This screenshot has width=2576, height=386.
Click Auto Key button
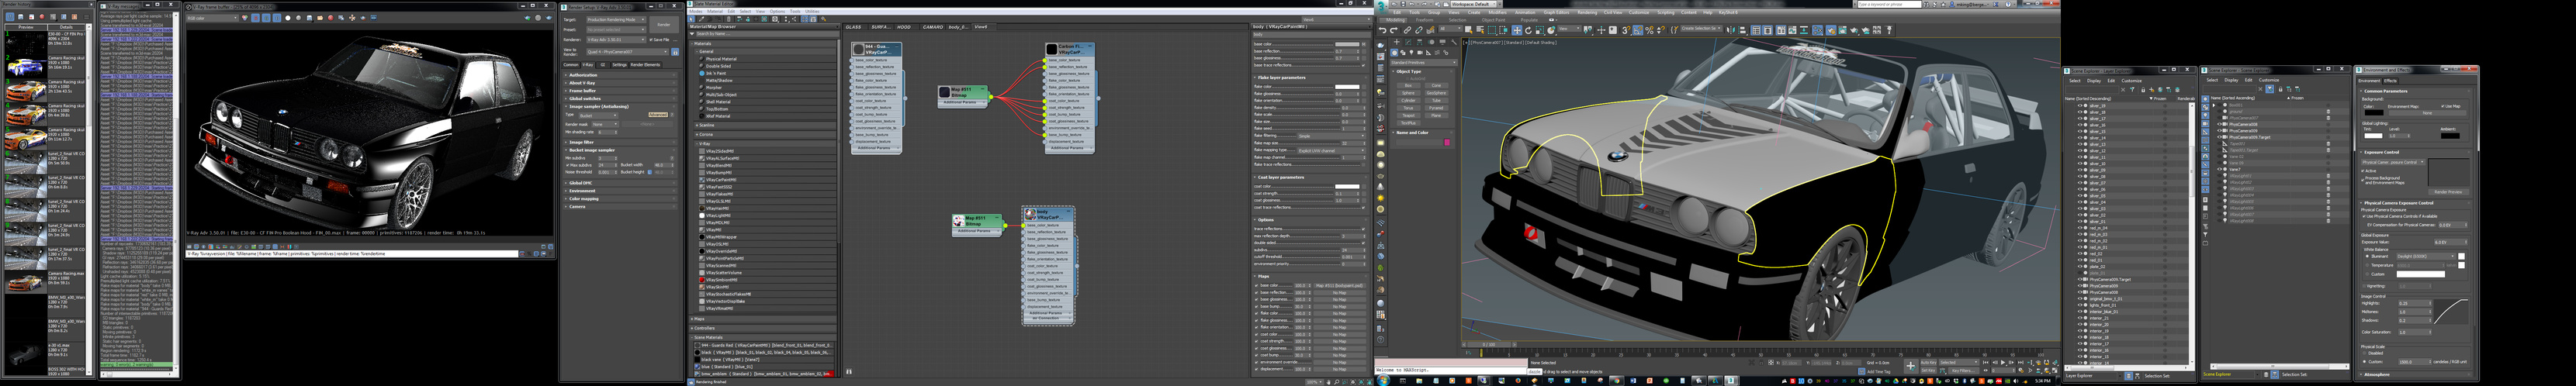[1929, 363]
